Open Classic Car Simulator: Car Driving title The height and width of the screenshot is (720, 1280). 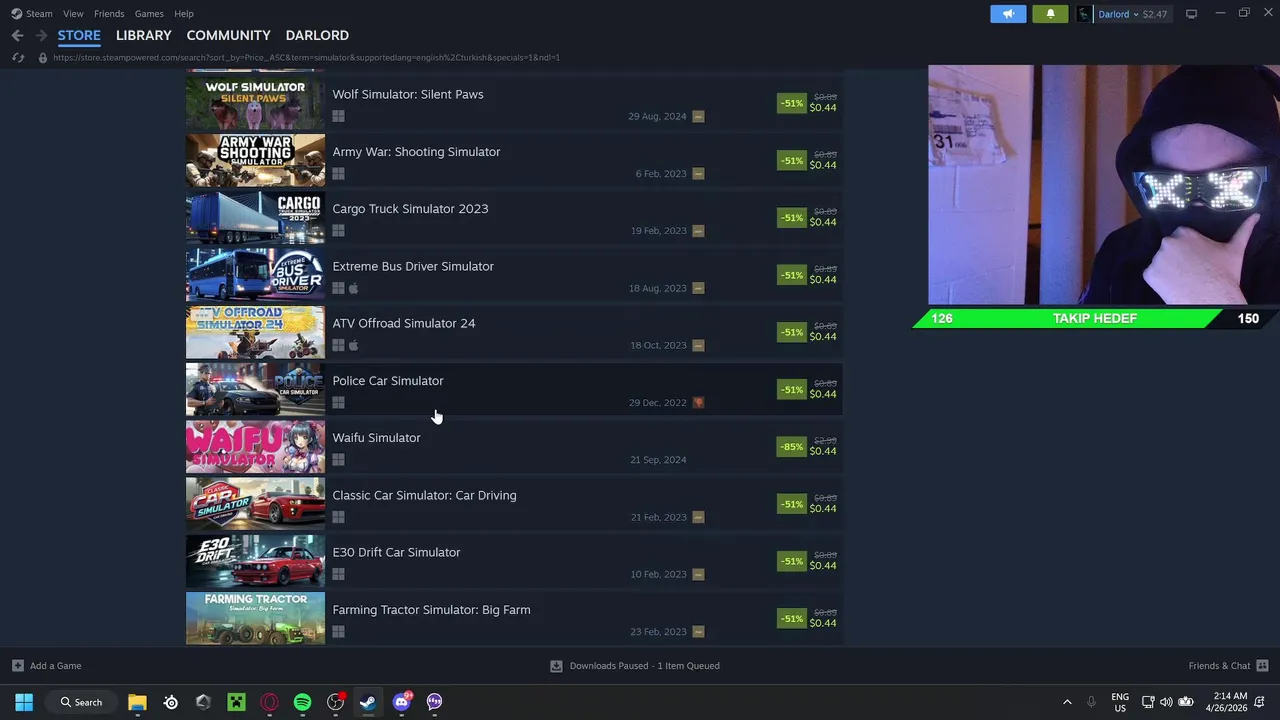coord(424,495)
